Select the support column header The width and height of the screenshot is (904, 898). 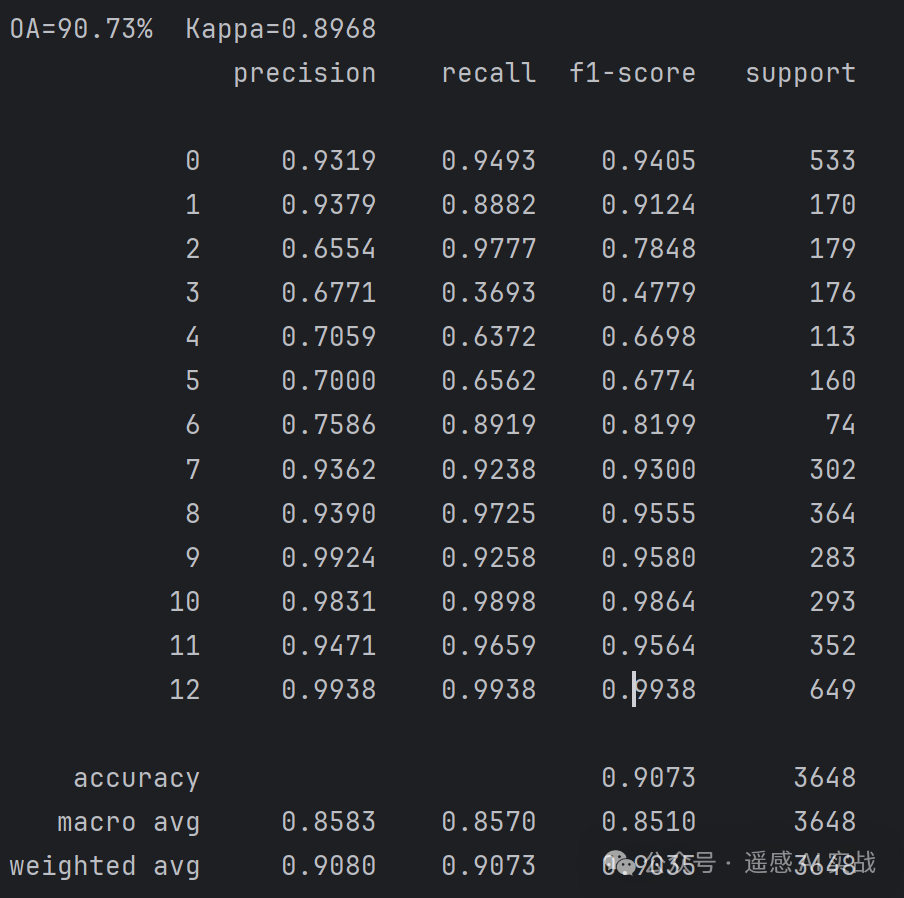[x=800, y=74]
